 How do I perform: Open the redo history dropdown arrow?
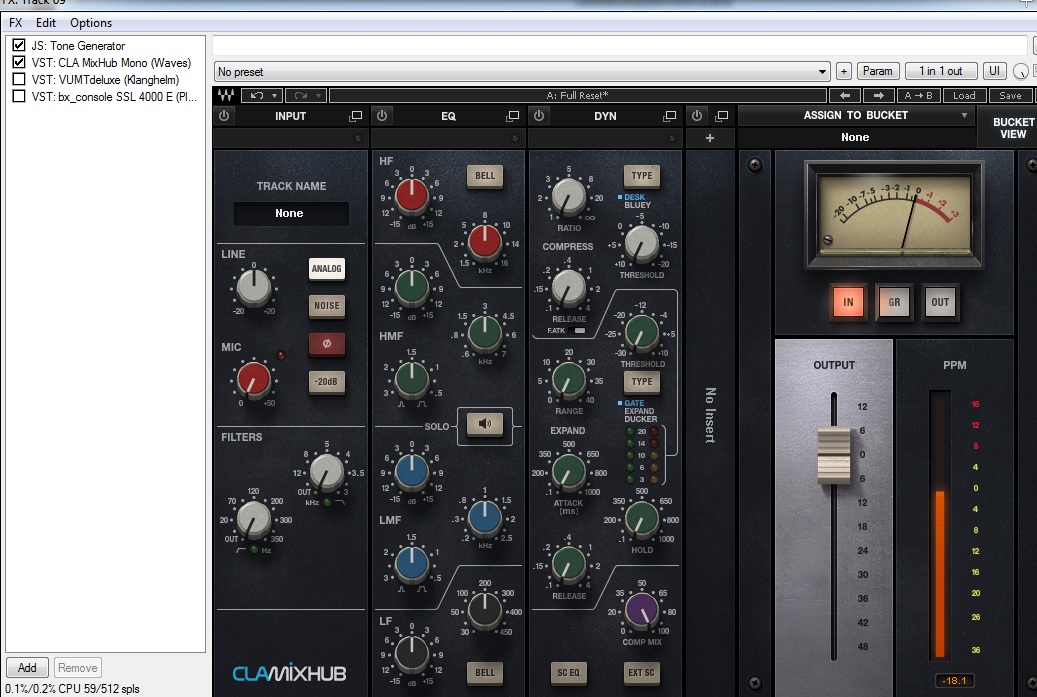tap(319, 95)
